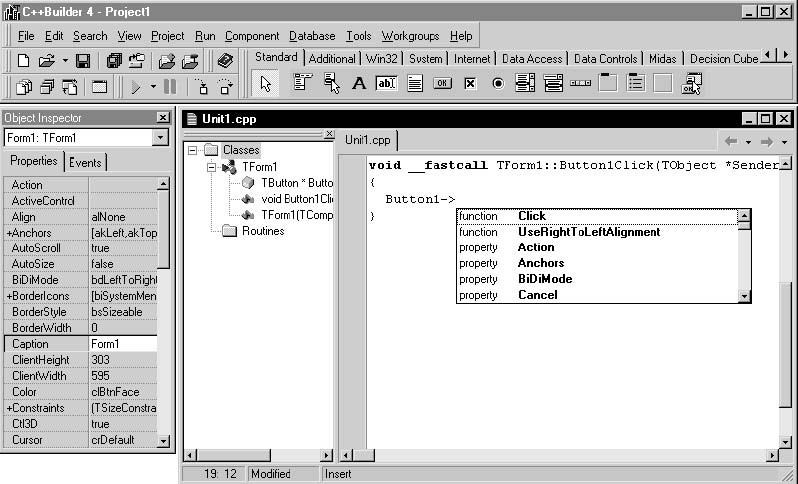The height and width of the screenshot is (484, 798).
Task: Click the Save All toolbar icon
Action: pyautogui.click(x=114, y=61)
